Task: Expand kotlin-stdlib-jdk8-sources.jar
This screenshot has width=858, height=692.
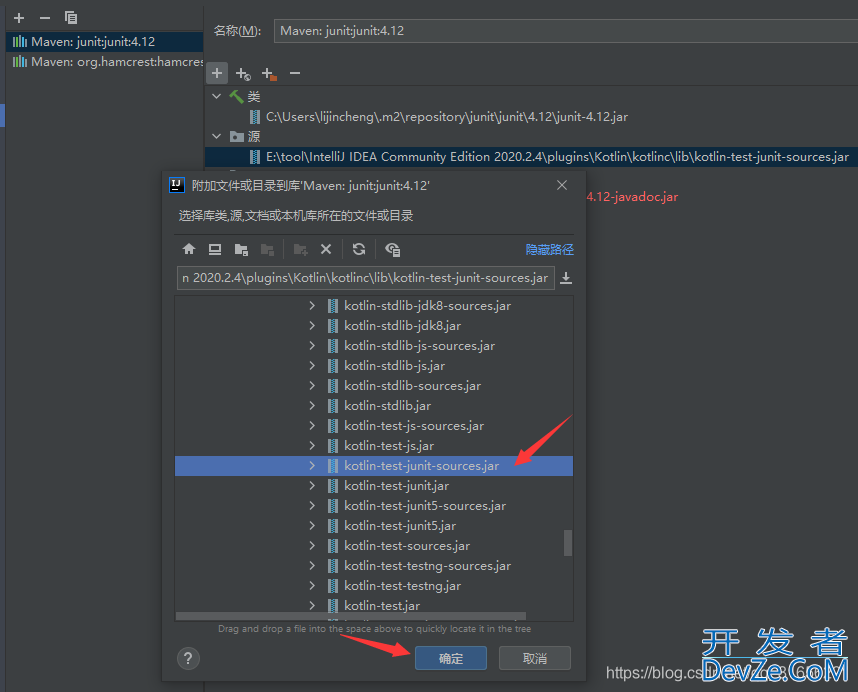Action: click(312, 306)
